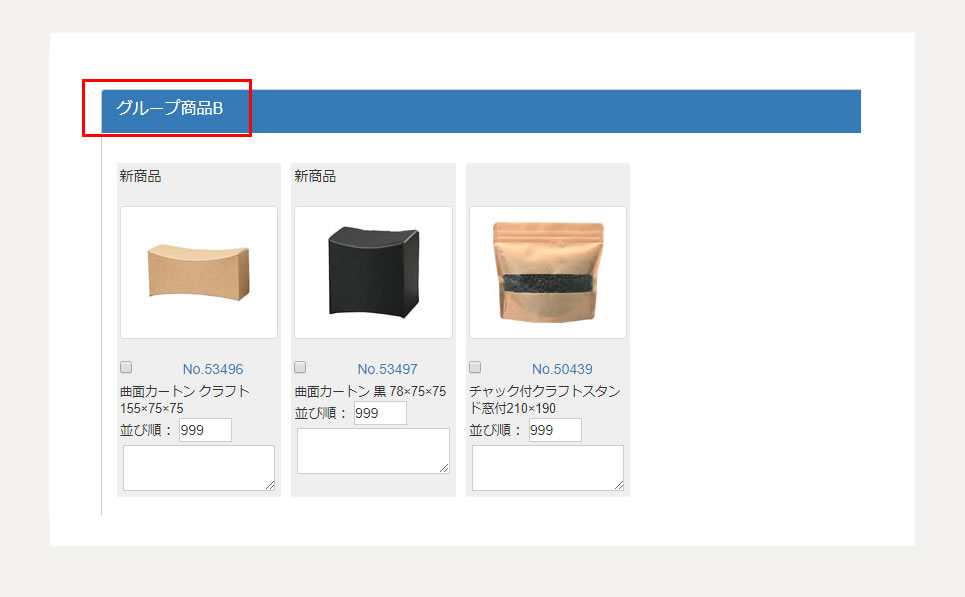Click the kraft stand pouch thumbnail
This screenshot has height=597, width=965.
(548, 273)
